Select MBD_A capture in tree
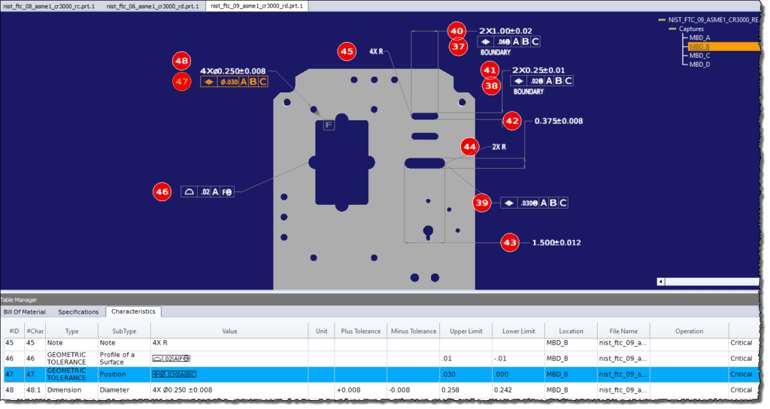The width and height of the screenshot is (770, 409). click(x=699, y=38)
